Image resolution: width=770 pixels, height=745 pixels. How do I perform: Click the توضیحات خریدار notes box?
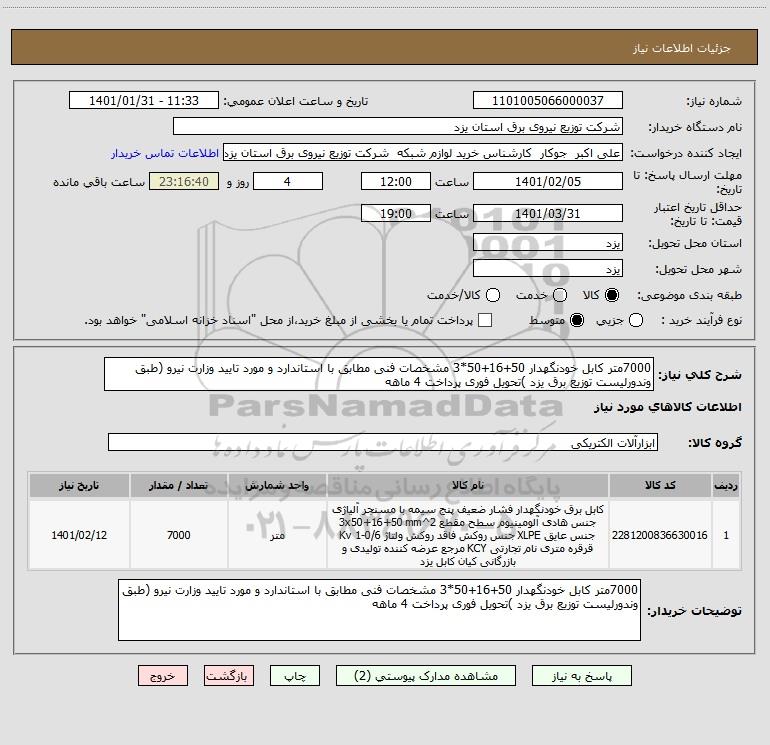[x=380, y=610]
